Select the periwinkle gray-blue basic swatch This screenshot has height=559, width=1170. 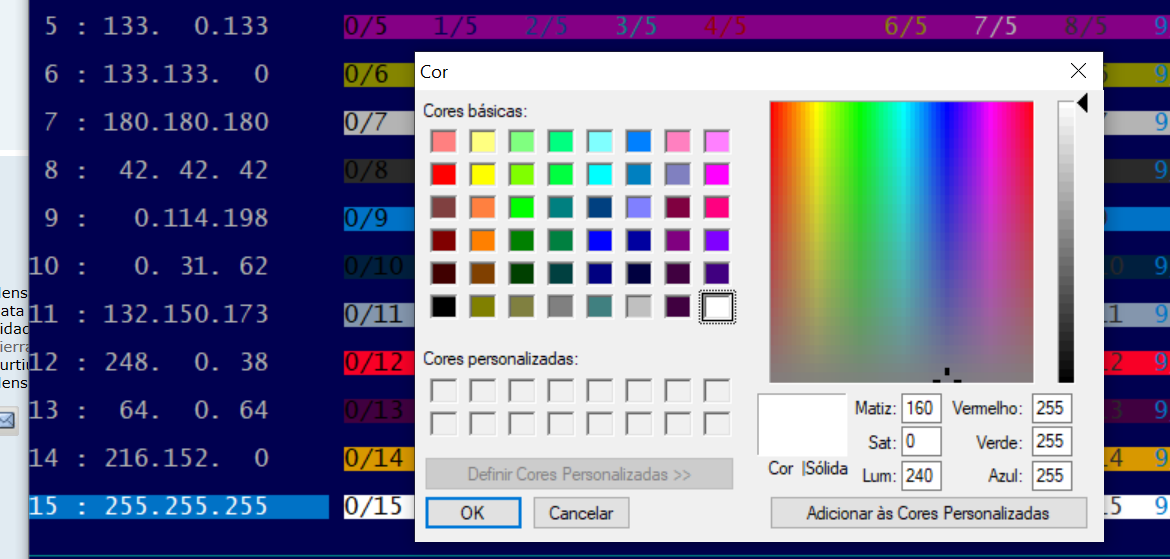[678, 175]
